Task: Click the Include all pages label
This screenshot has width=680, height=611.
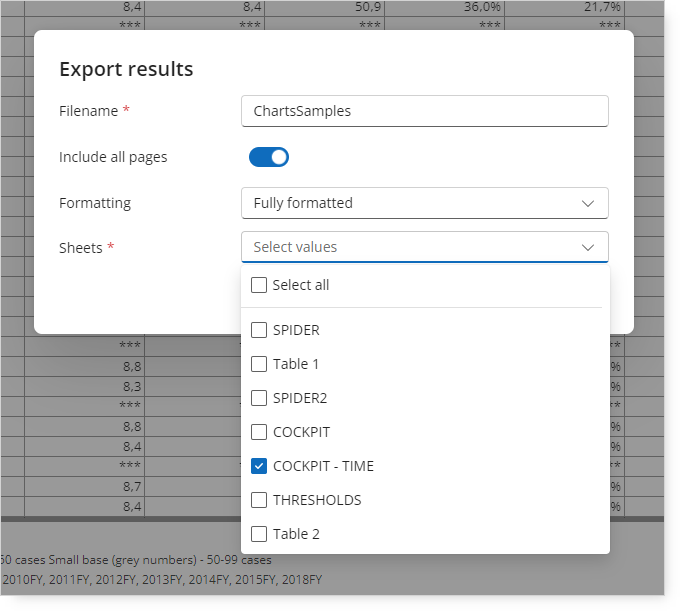Action: [x=113, y=157]
